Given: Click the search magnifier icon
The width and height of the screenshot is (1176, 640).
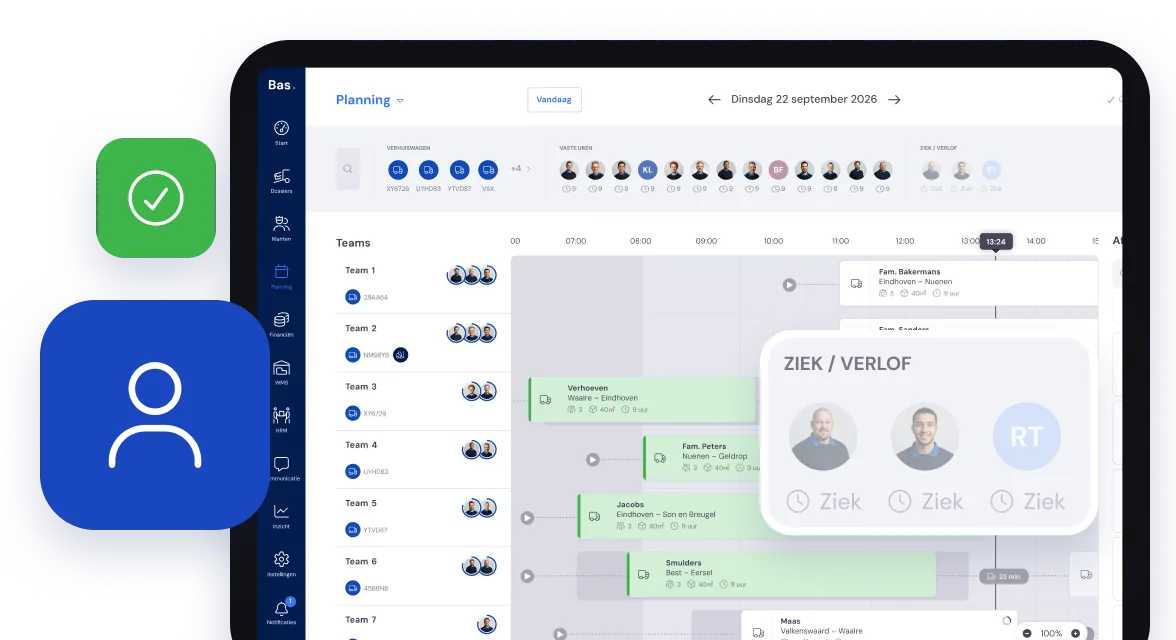Looking at the screenshot, I should [348, 169].
